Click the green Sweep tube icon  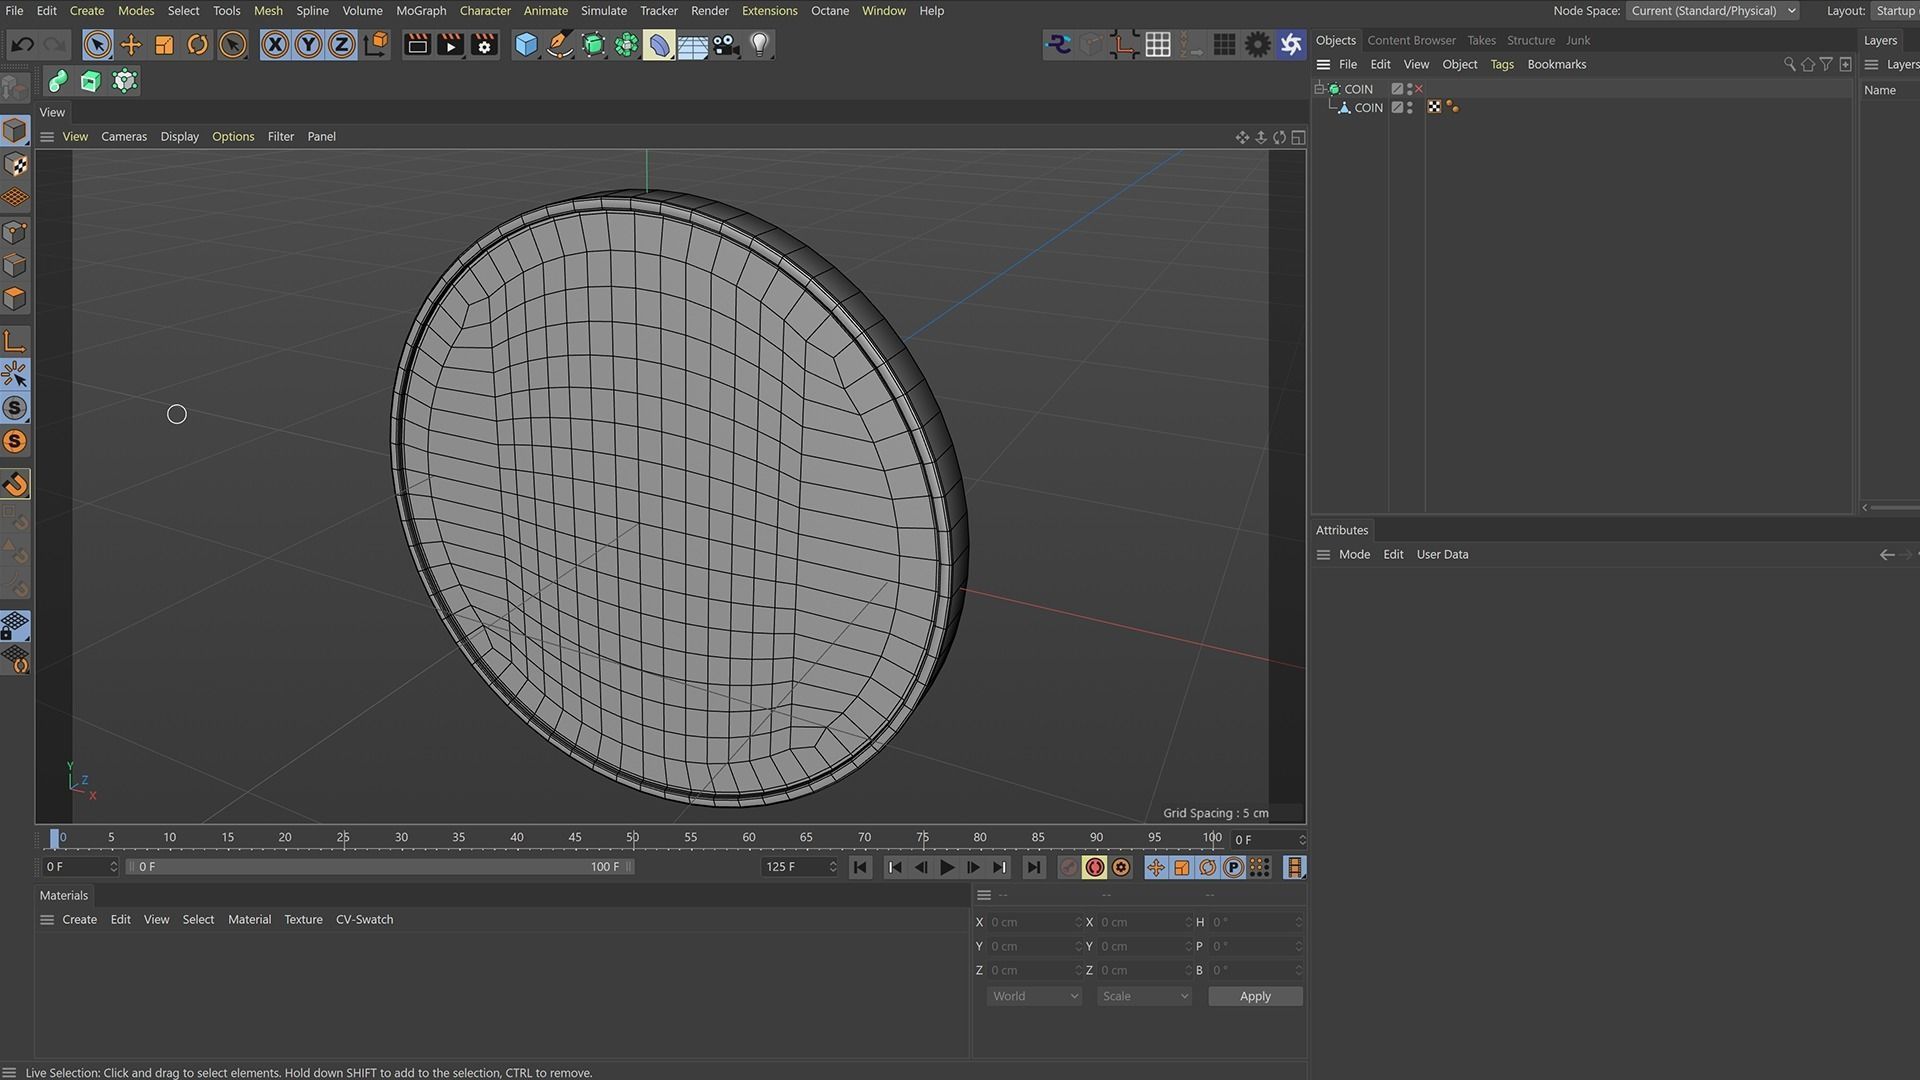click(58, 81)
